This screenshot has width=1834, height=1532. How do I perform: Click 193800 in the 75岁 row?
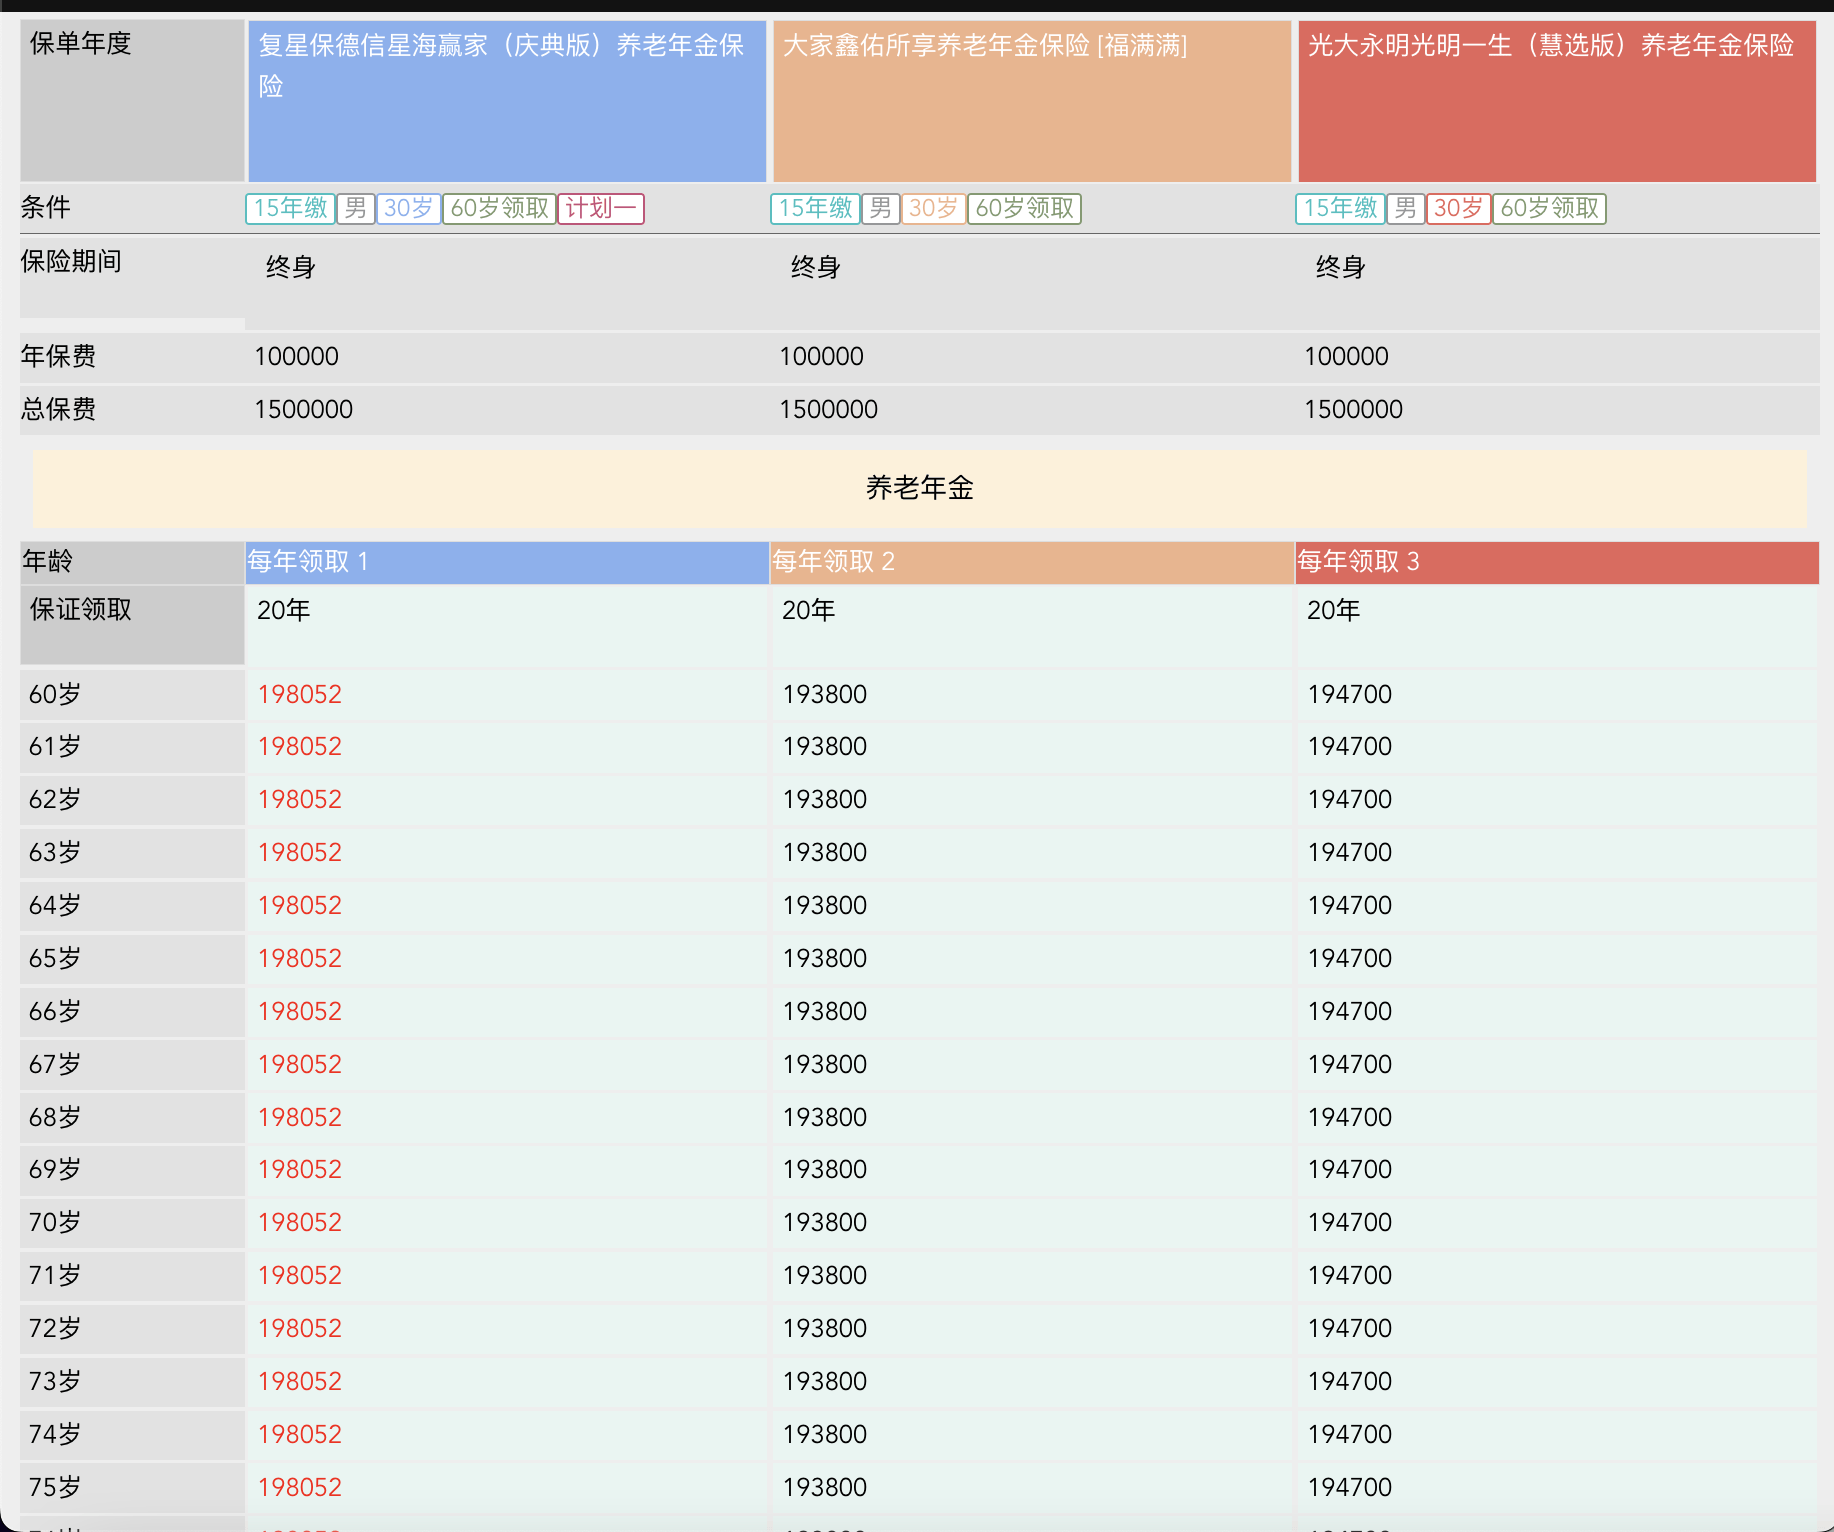(x=825, y=1488)
